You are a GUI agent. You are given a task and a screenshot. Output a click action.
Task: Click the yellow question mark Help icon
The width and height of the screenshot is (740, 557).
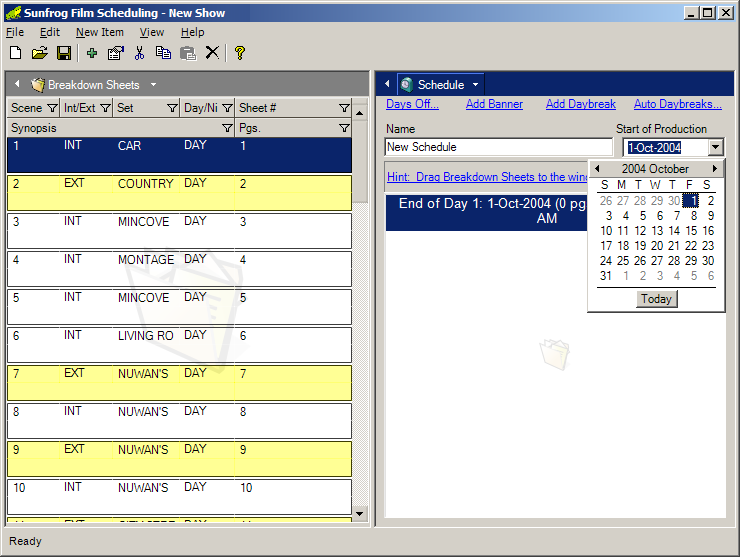[x=239, y=52]
